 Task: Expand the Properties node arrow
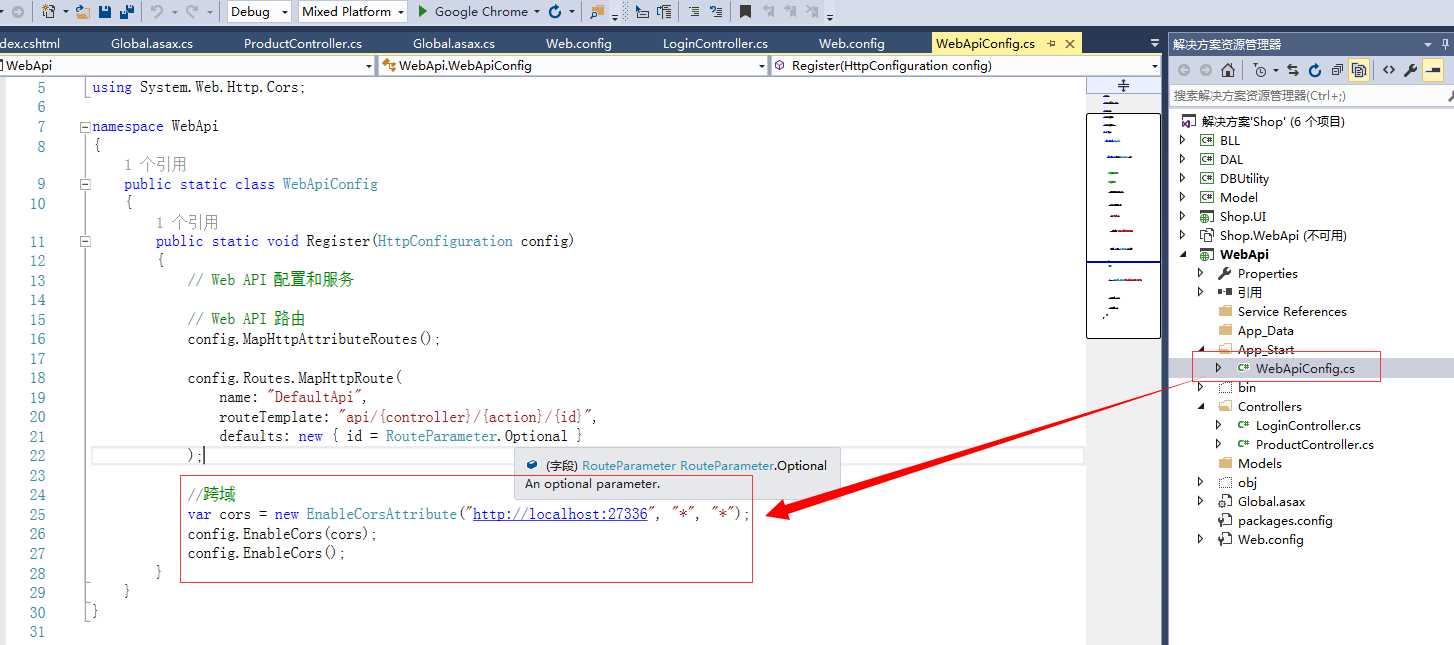(1201, 273)
